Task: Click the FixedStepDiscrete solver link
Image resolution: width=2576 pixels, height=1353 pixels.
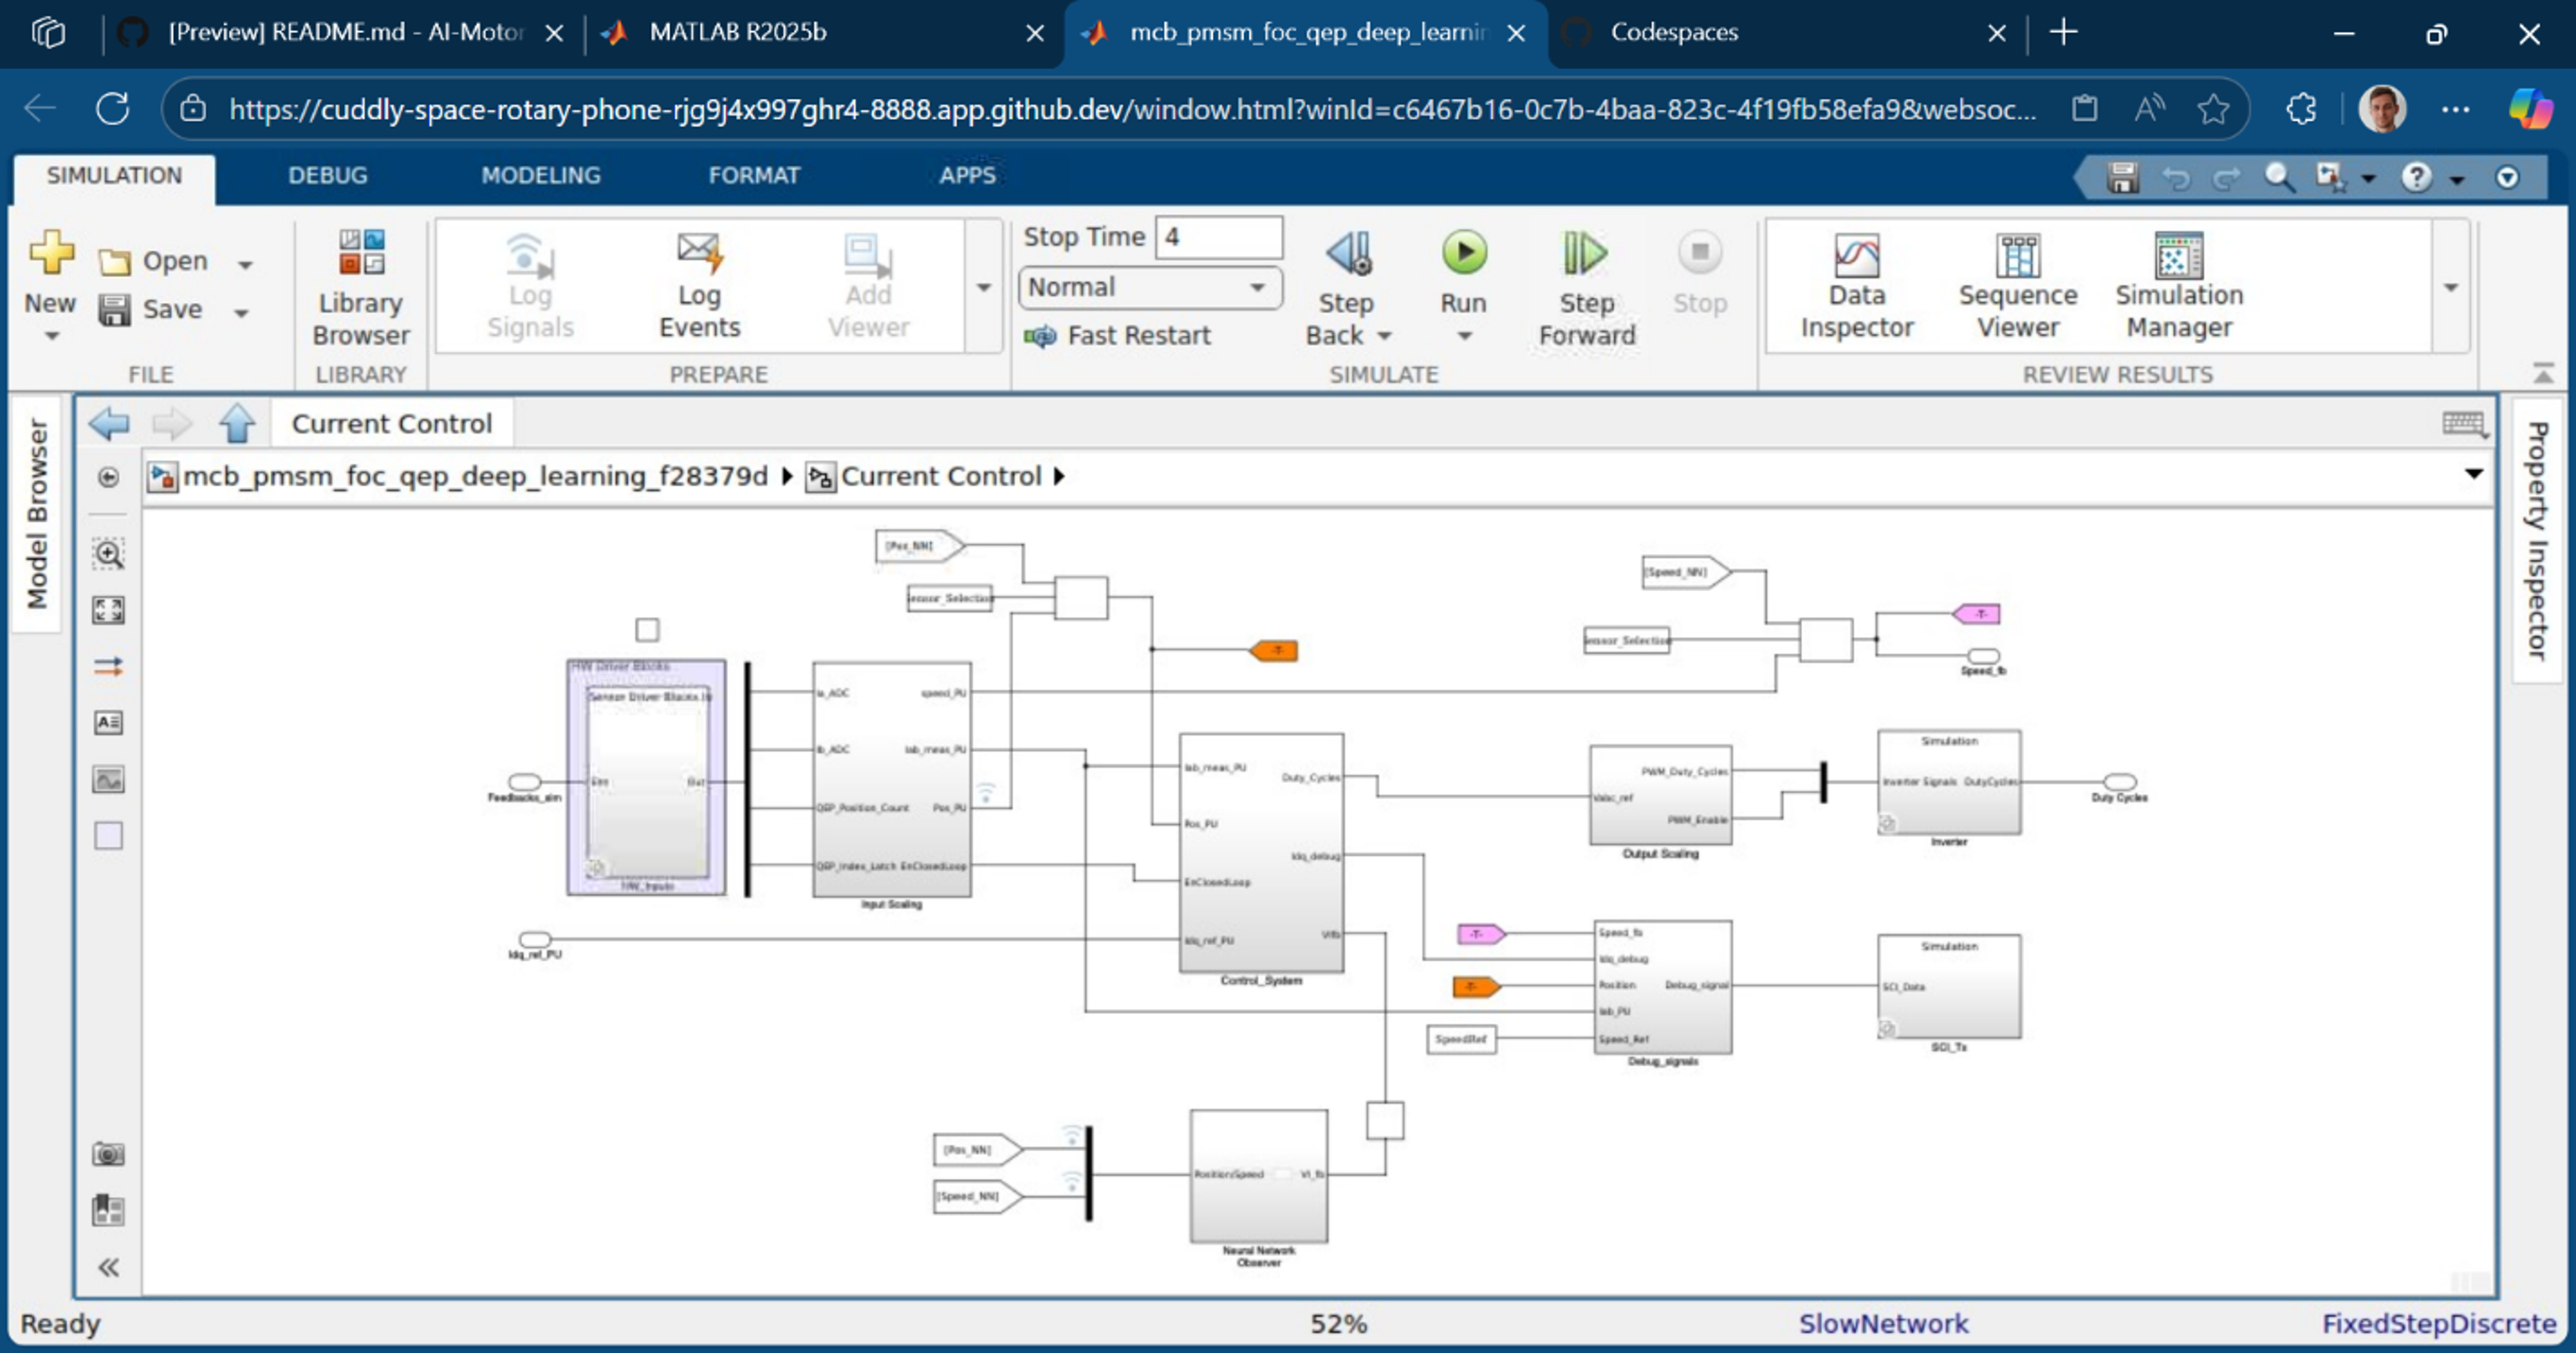Action: coord(2438,1323)
